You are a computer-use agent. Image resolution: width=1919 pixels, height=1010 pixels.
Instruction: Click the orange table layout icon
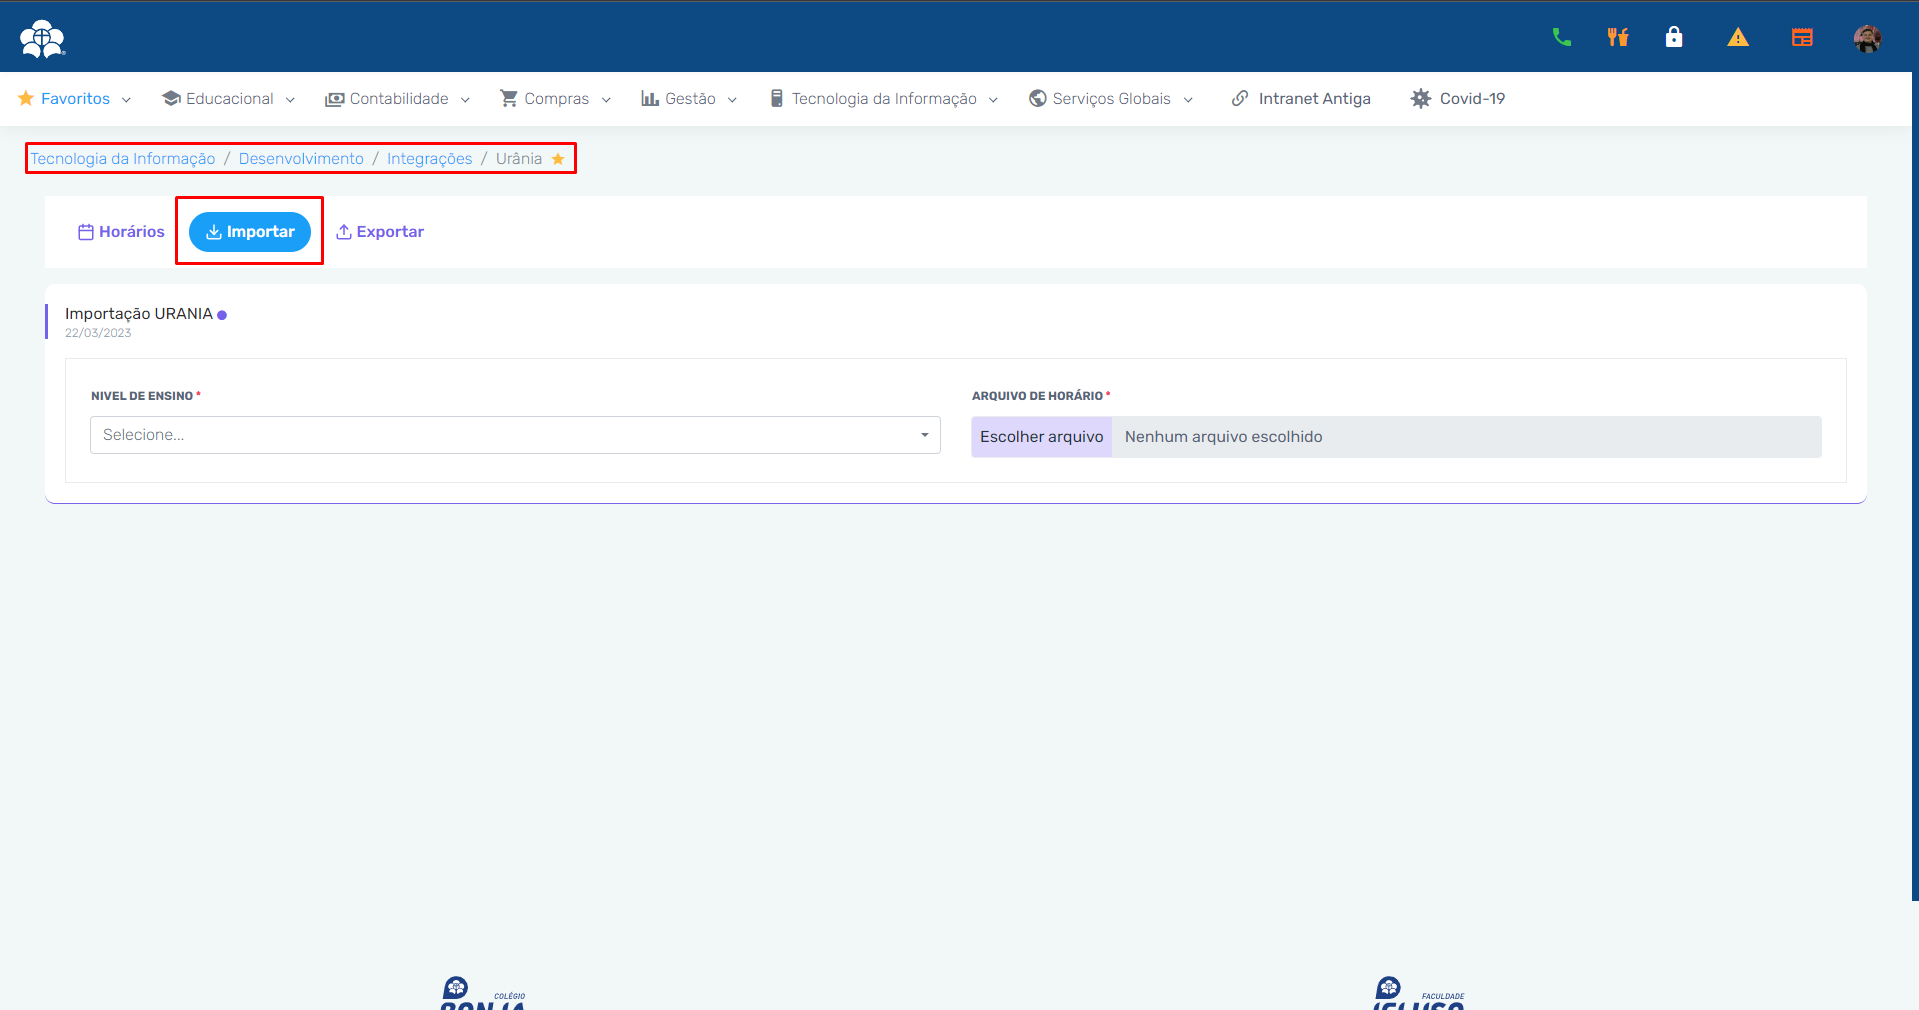pyautogui.click(x=1801, y=38)
